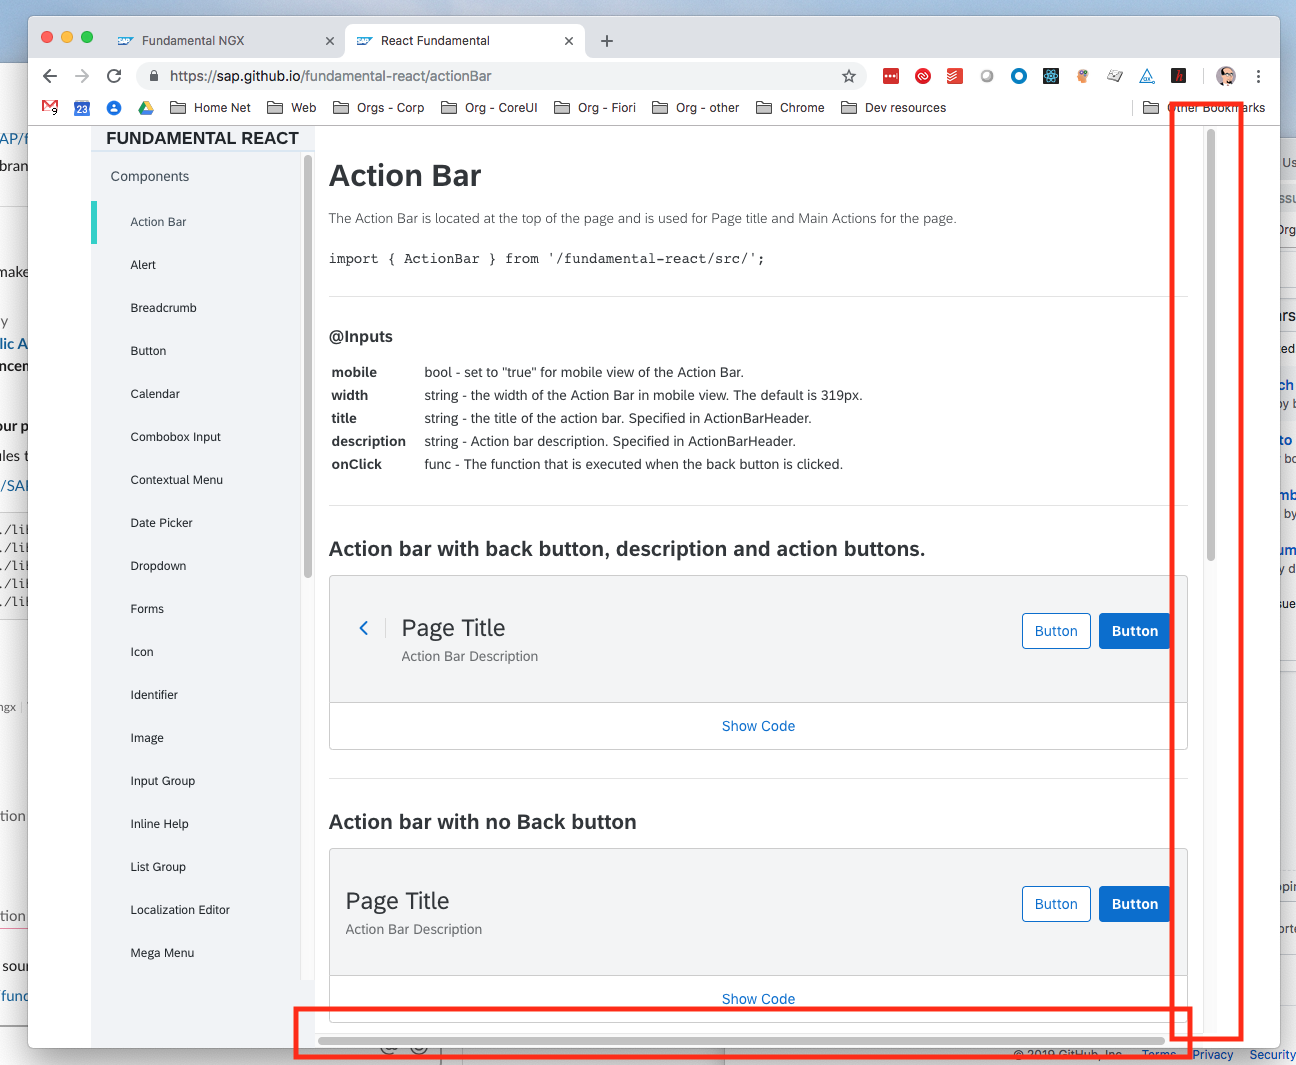Select Alert in the components sidebar
1296x1065 pixels.
click(x=143, y=265)
